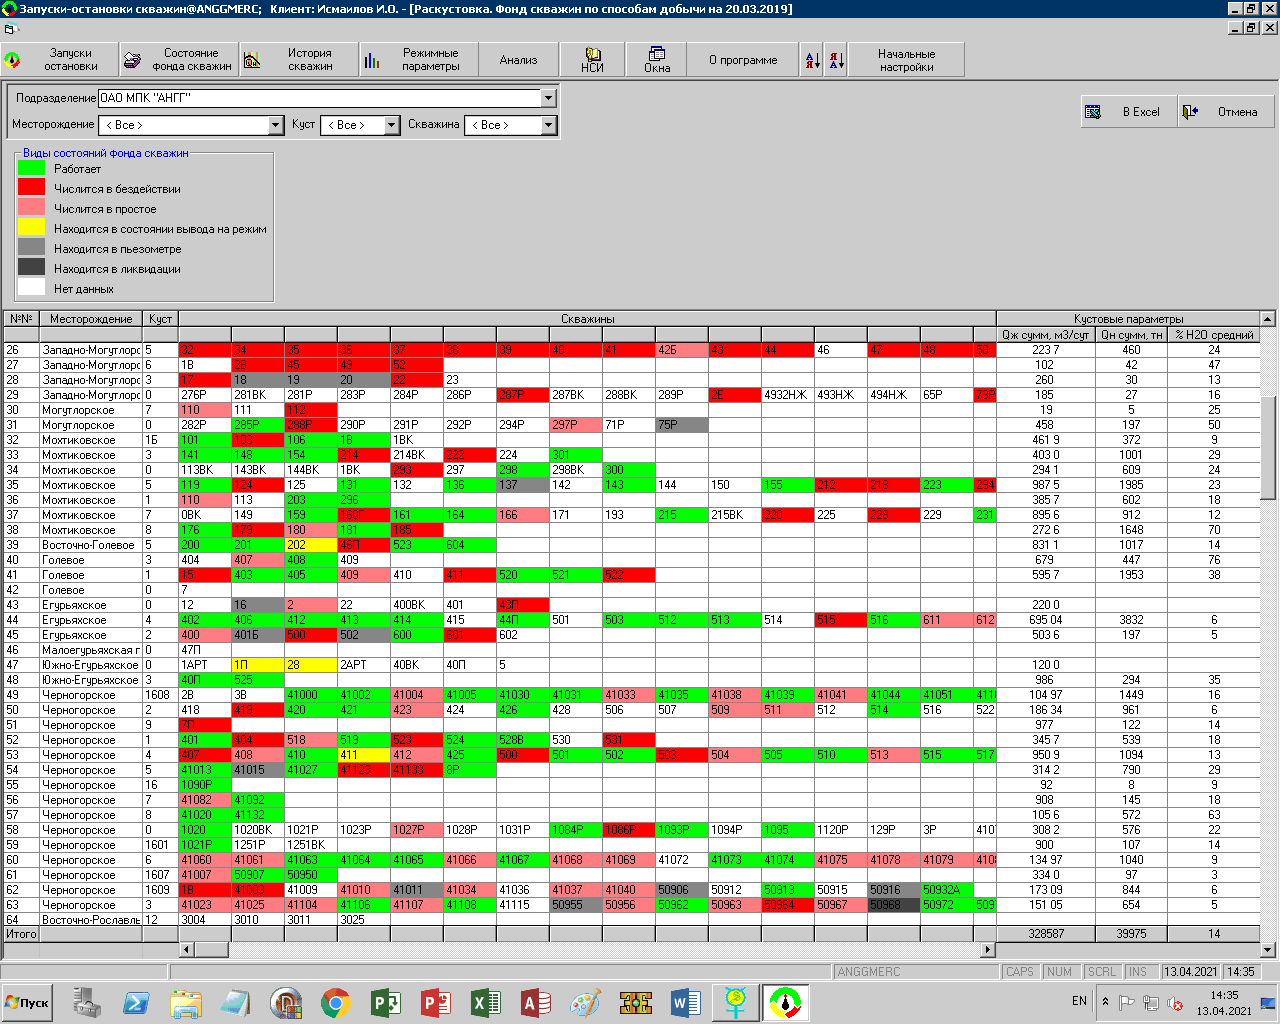Click the table vertical scrollbar down arrow

[x=1267, y=949]
